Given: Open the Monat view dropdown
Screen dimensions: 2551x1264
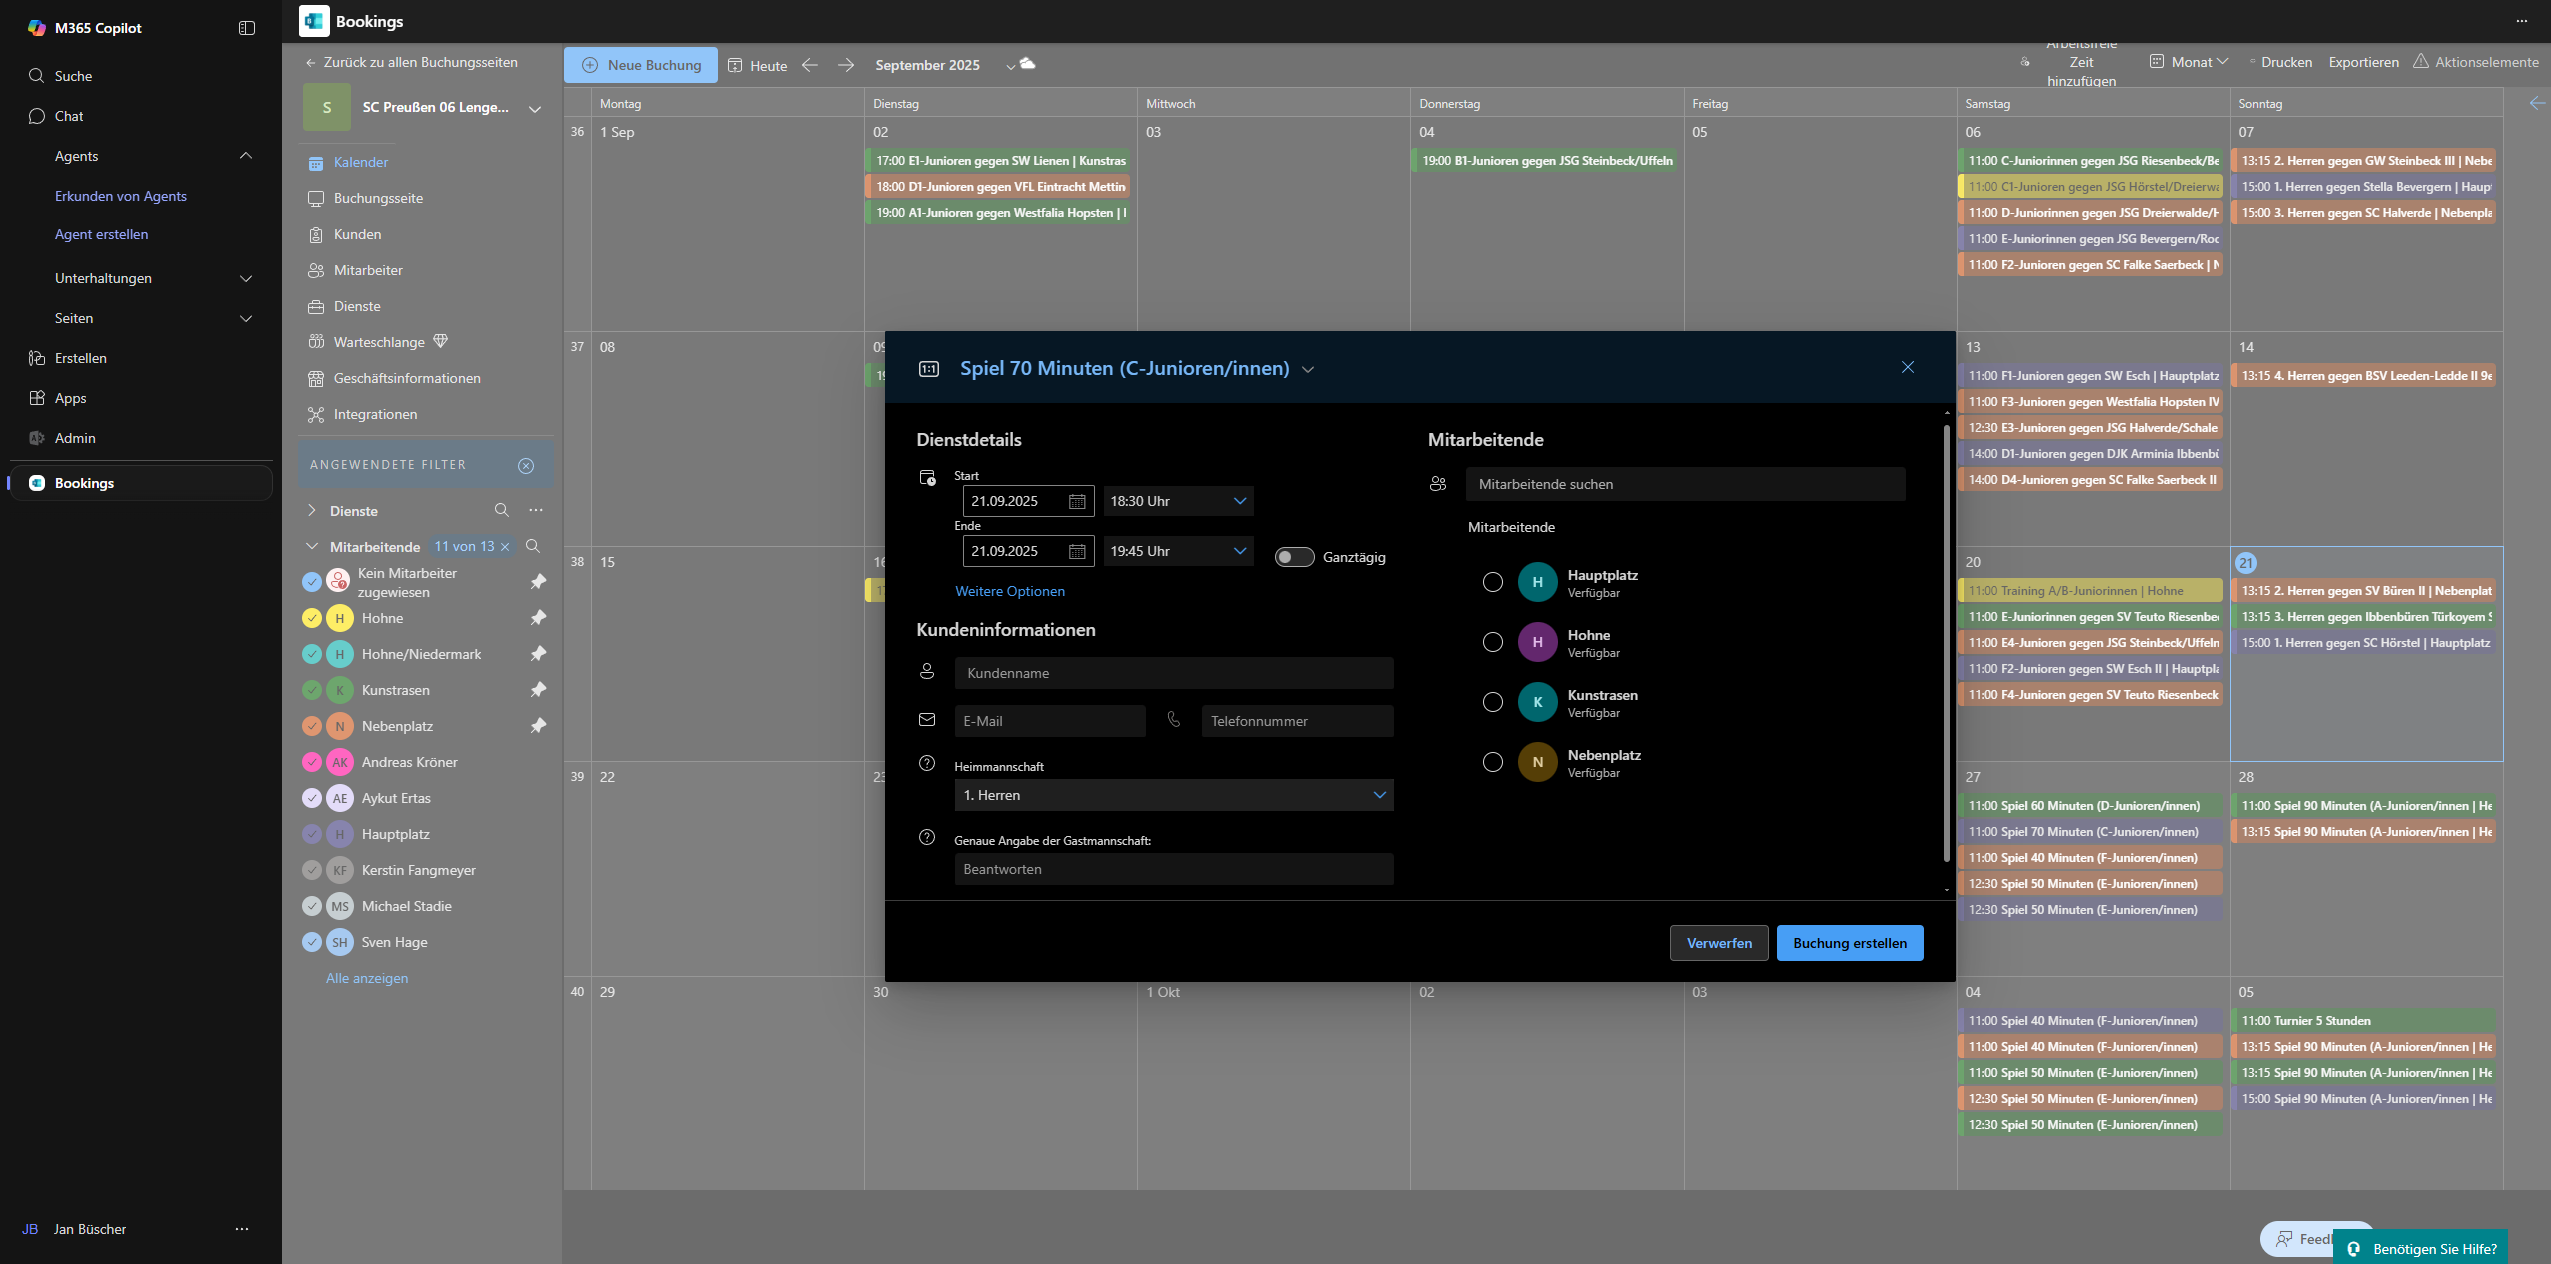Looking at the screenshot, I should click(x=2190, y=62).
